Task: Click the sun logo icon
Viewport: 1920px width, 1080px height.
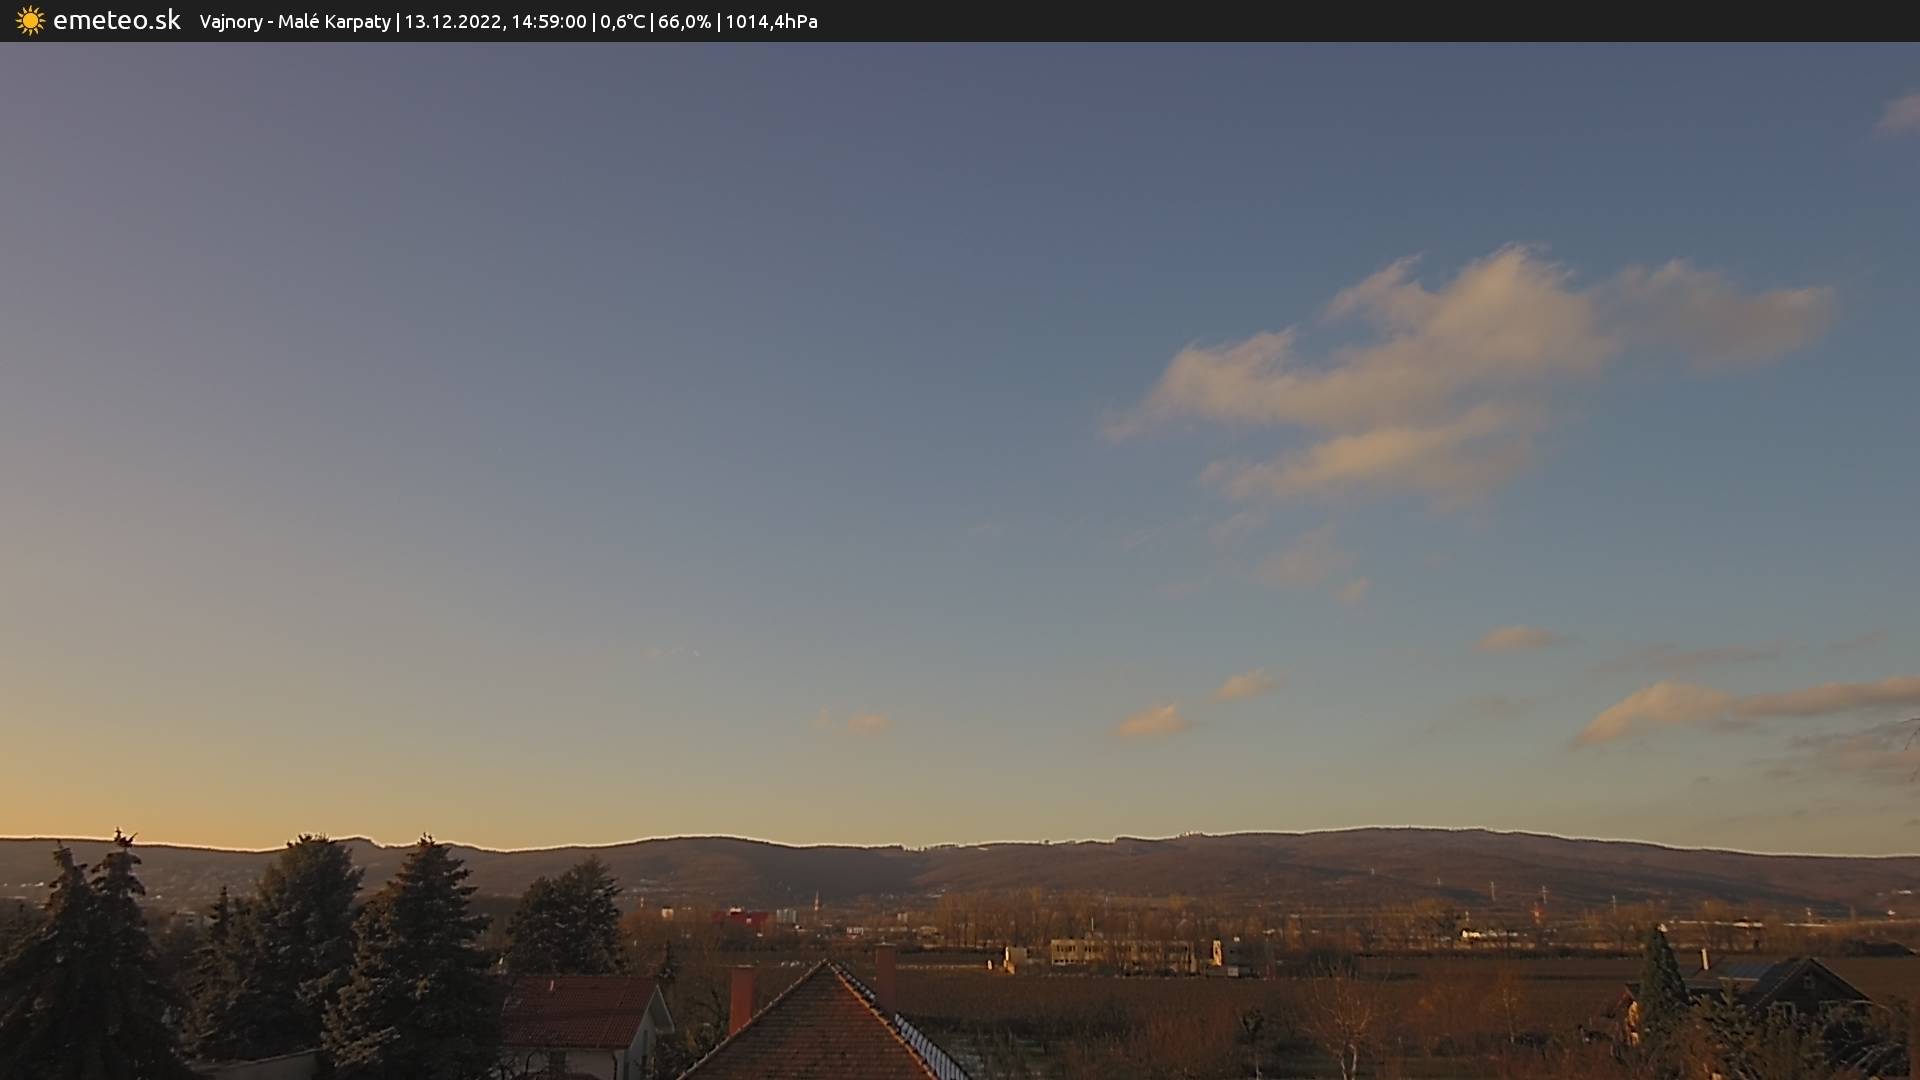Action: 30,21
